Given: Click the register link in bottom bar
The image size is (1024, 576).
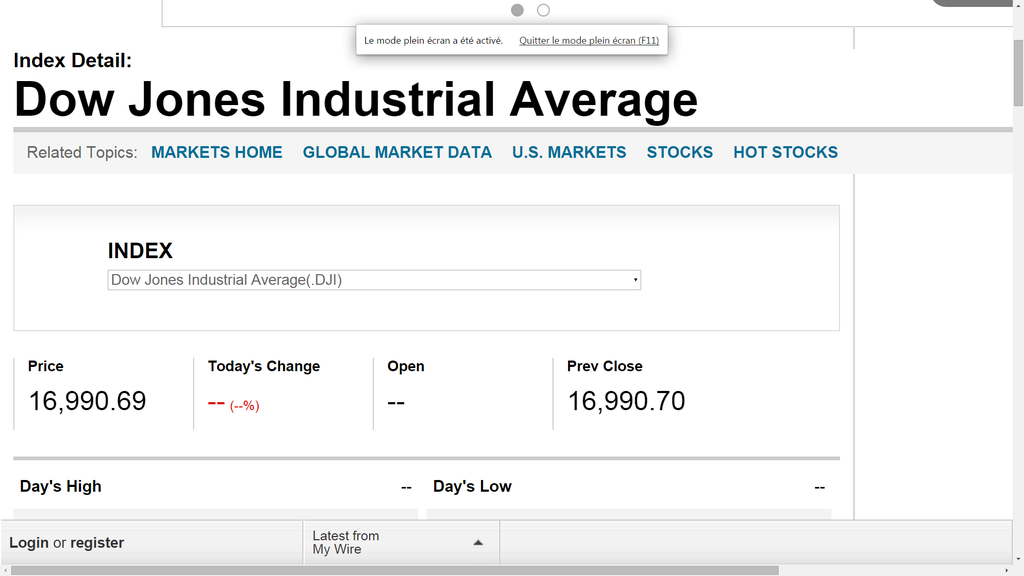Looking at the screenshot, I should click(97, 543).
